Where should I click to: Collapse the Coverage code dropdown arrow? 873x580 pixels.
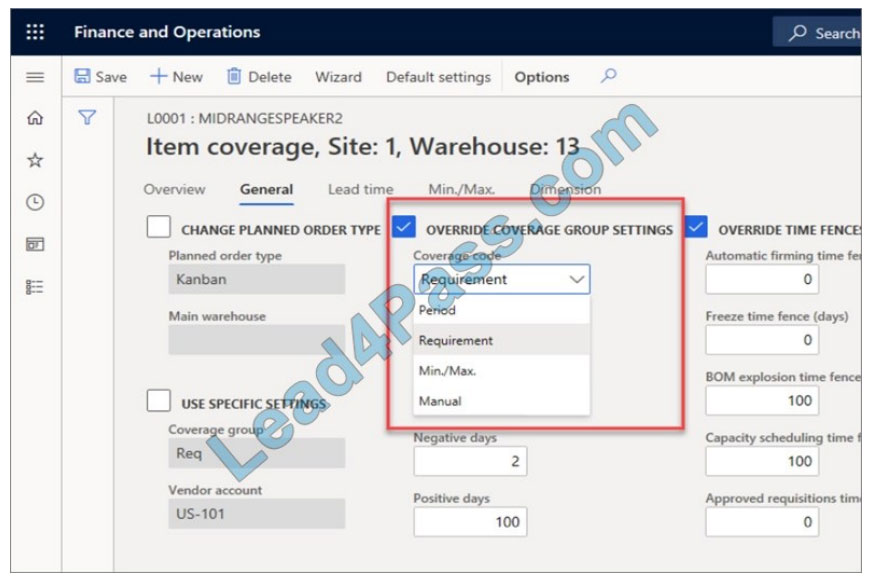577,279
